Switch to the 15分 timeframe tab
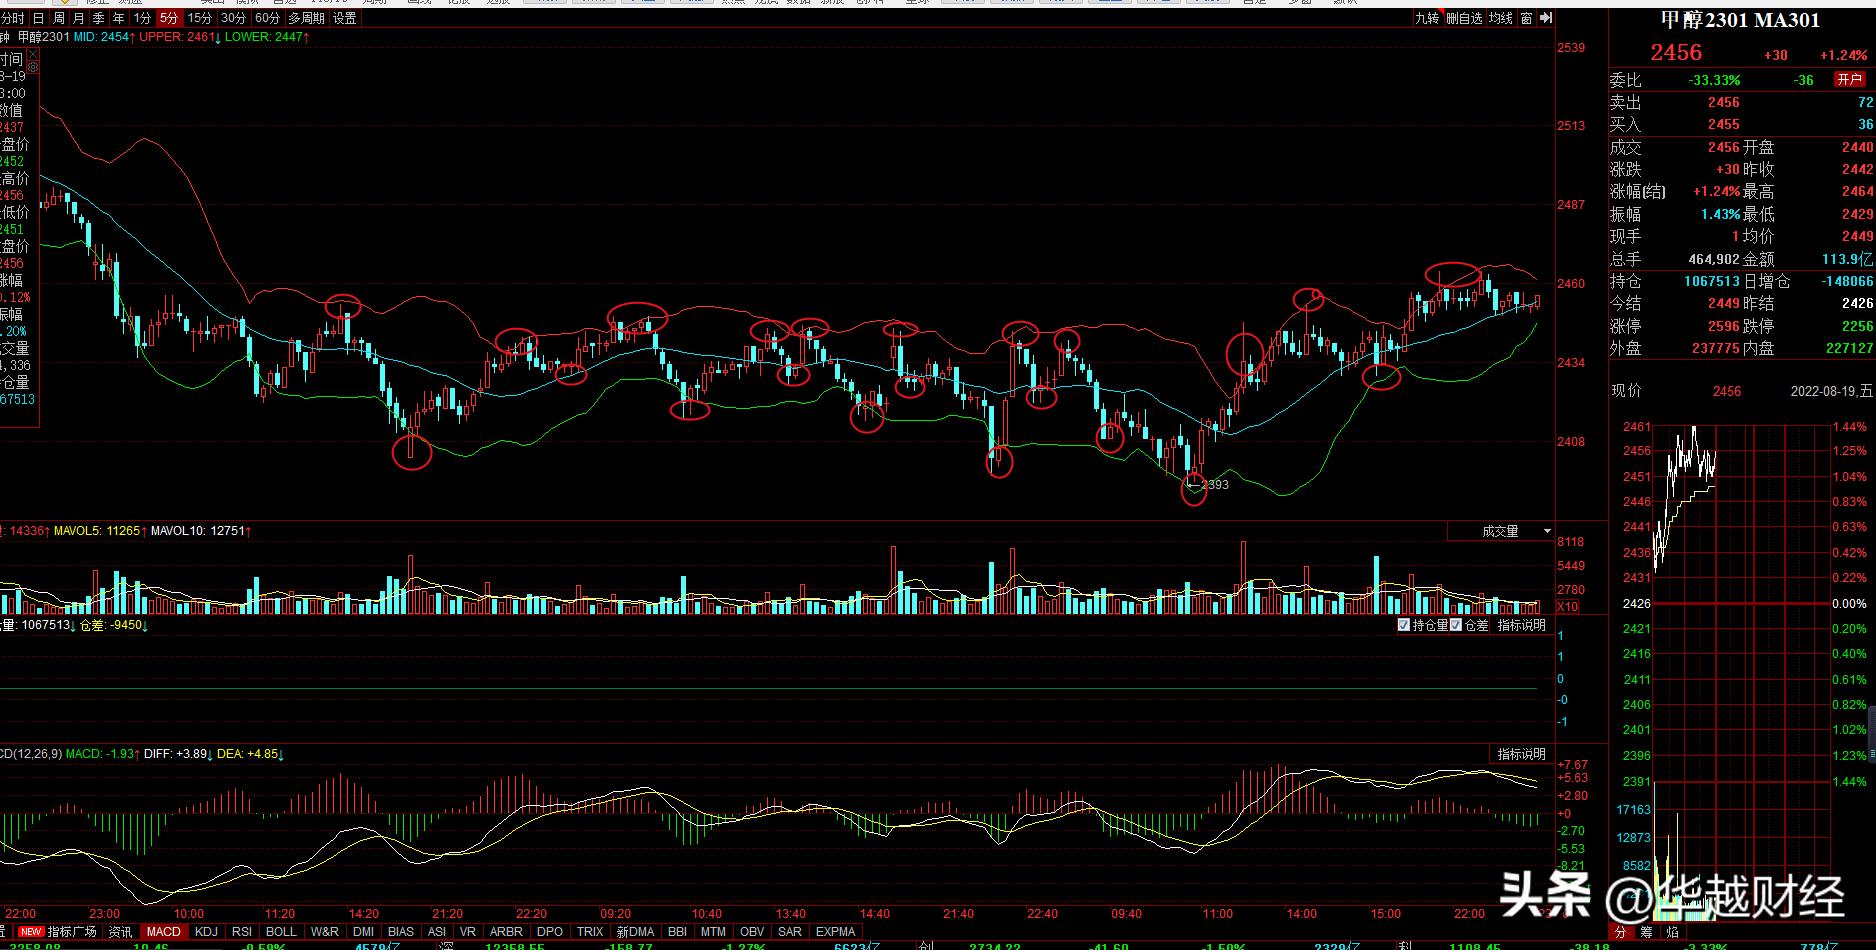The width and height of the screenshot is (1876, 950). [200, 18]
